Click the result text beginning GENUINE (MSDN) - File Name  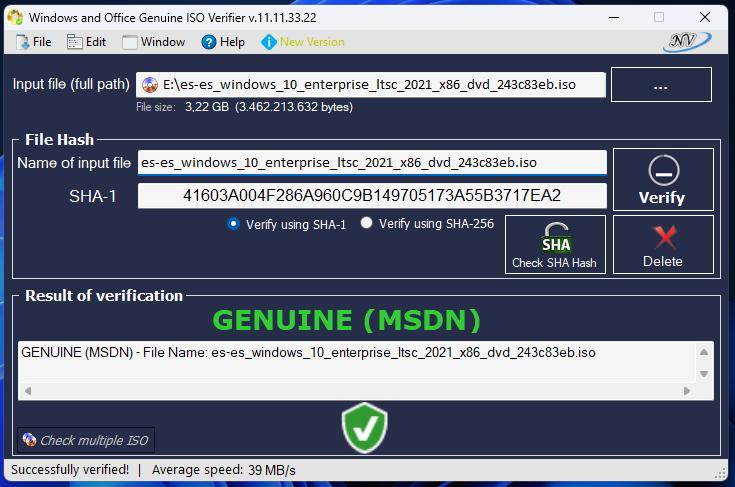308,352
